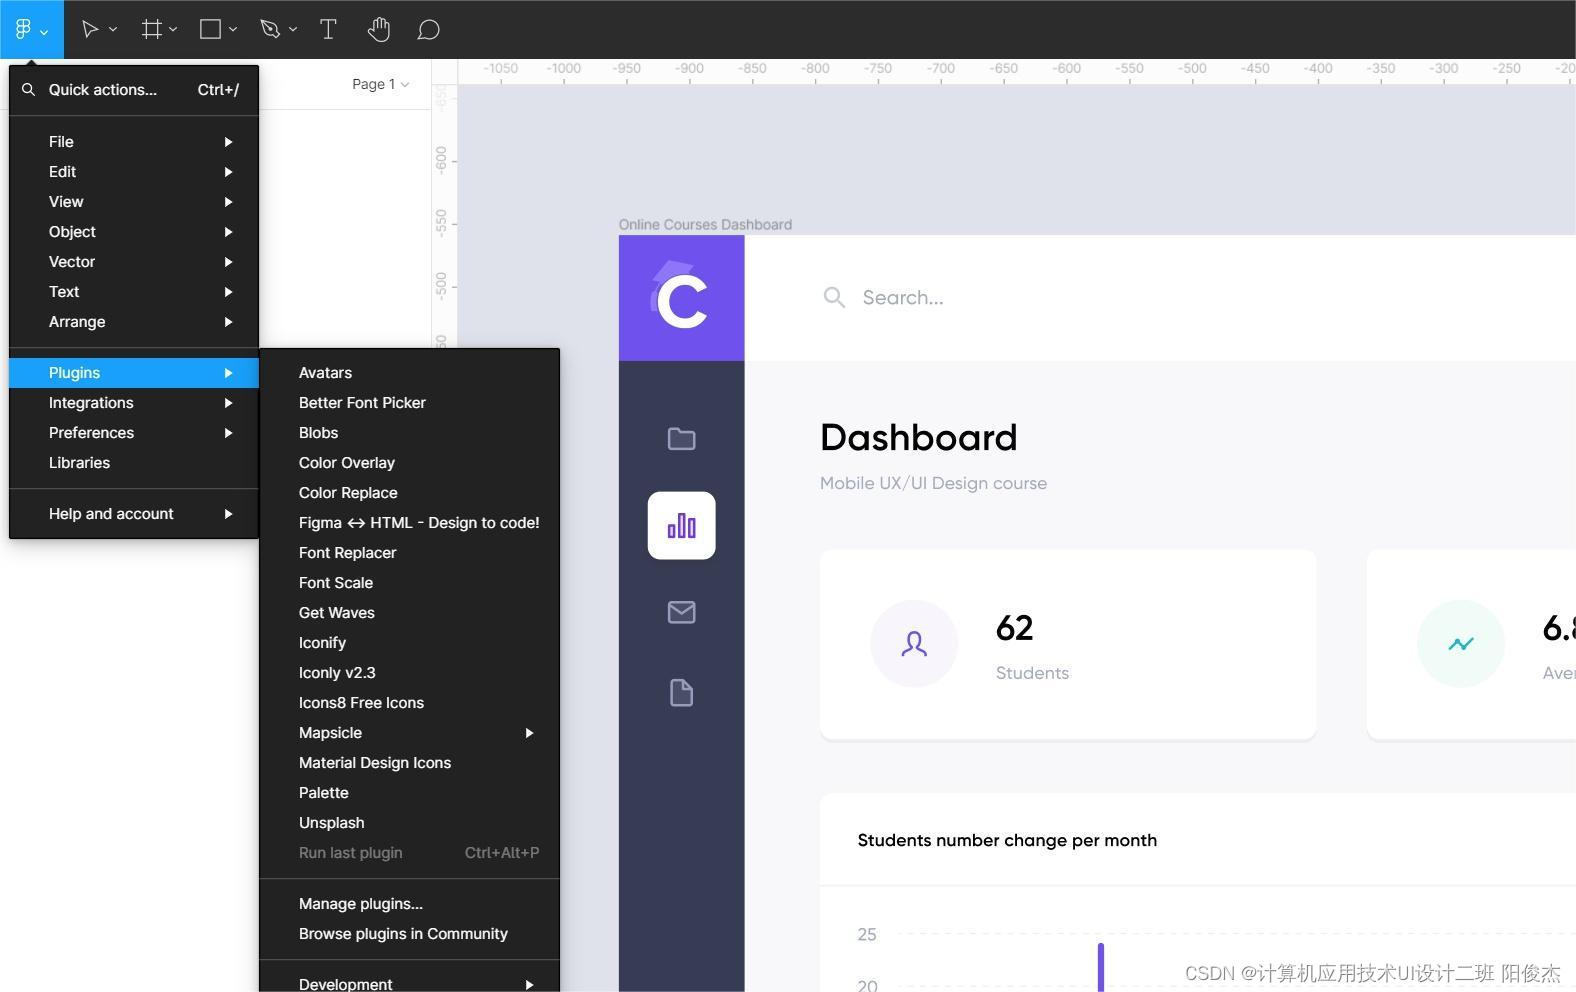Select the 62 students count
Image resolution: width=1576 pixels, height=992 pixels.
click(x=1015, y=628)
